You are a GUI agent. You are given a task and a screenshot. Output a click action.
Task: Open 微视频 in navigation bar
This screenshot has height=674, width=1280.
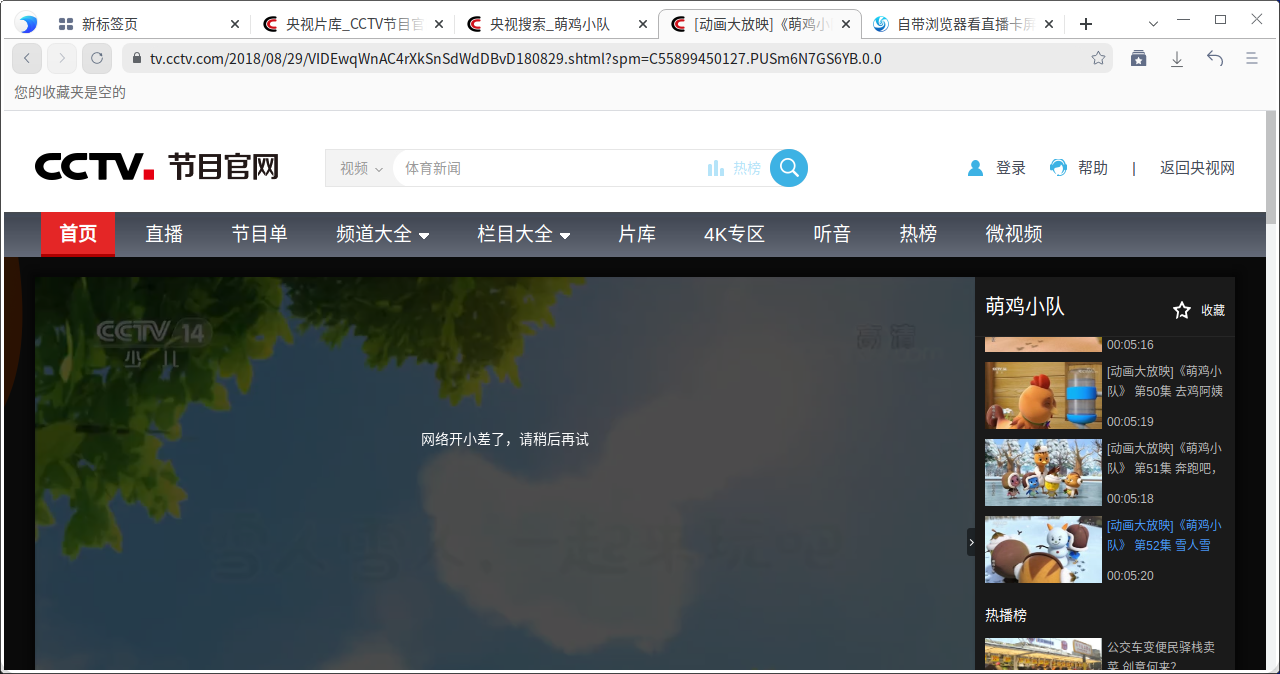(x=1014, y=234)
